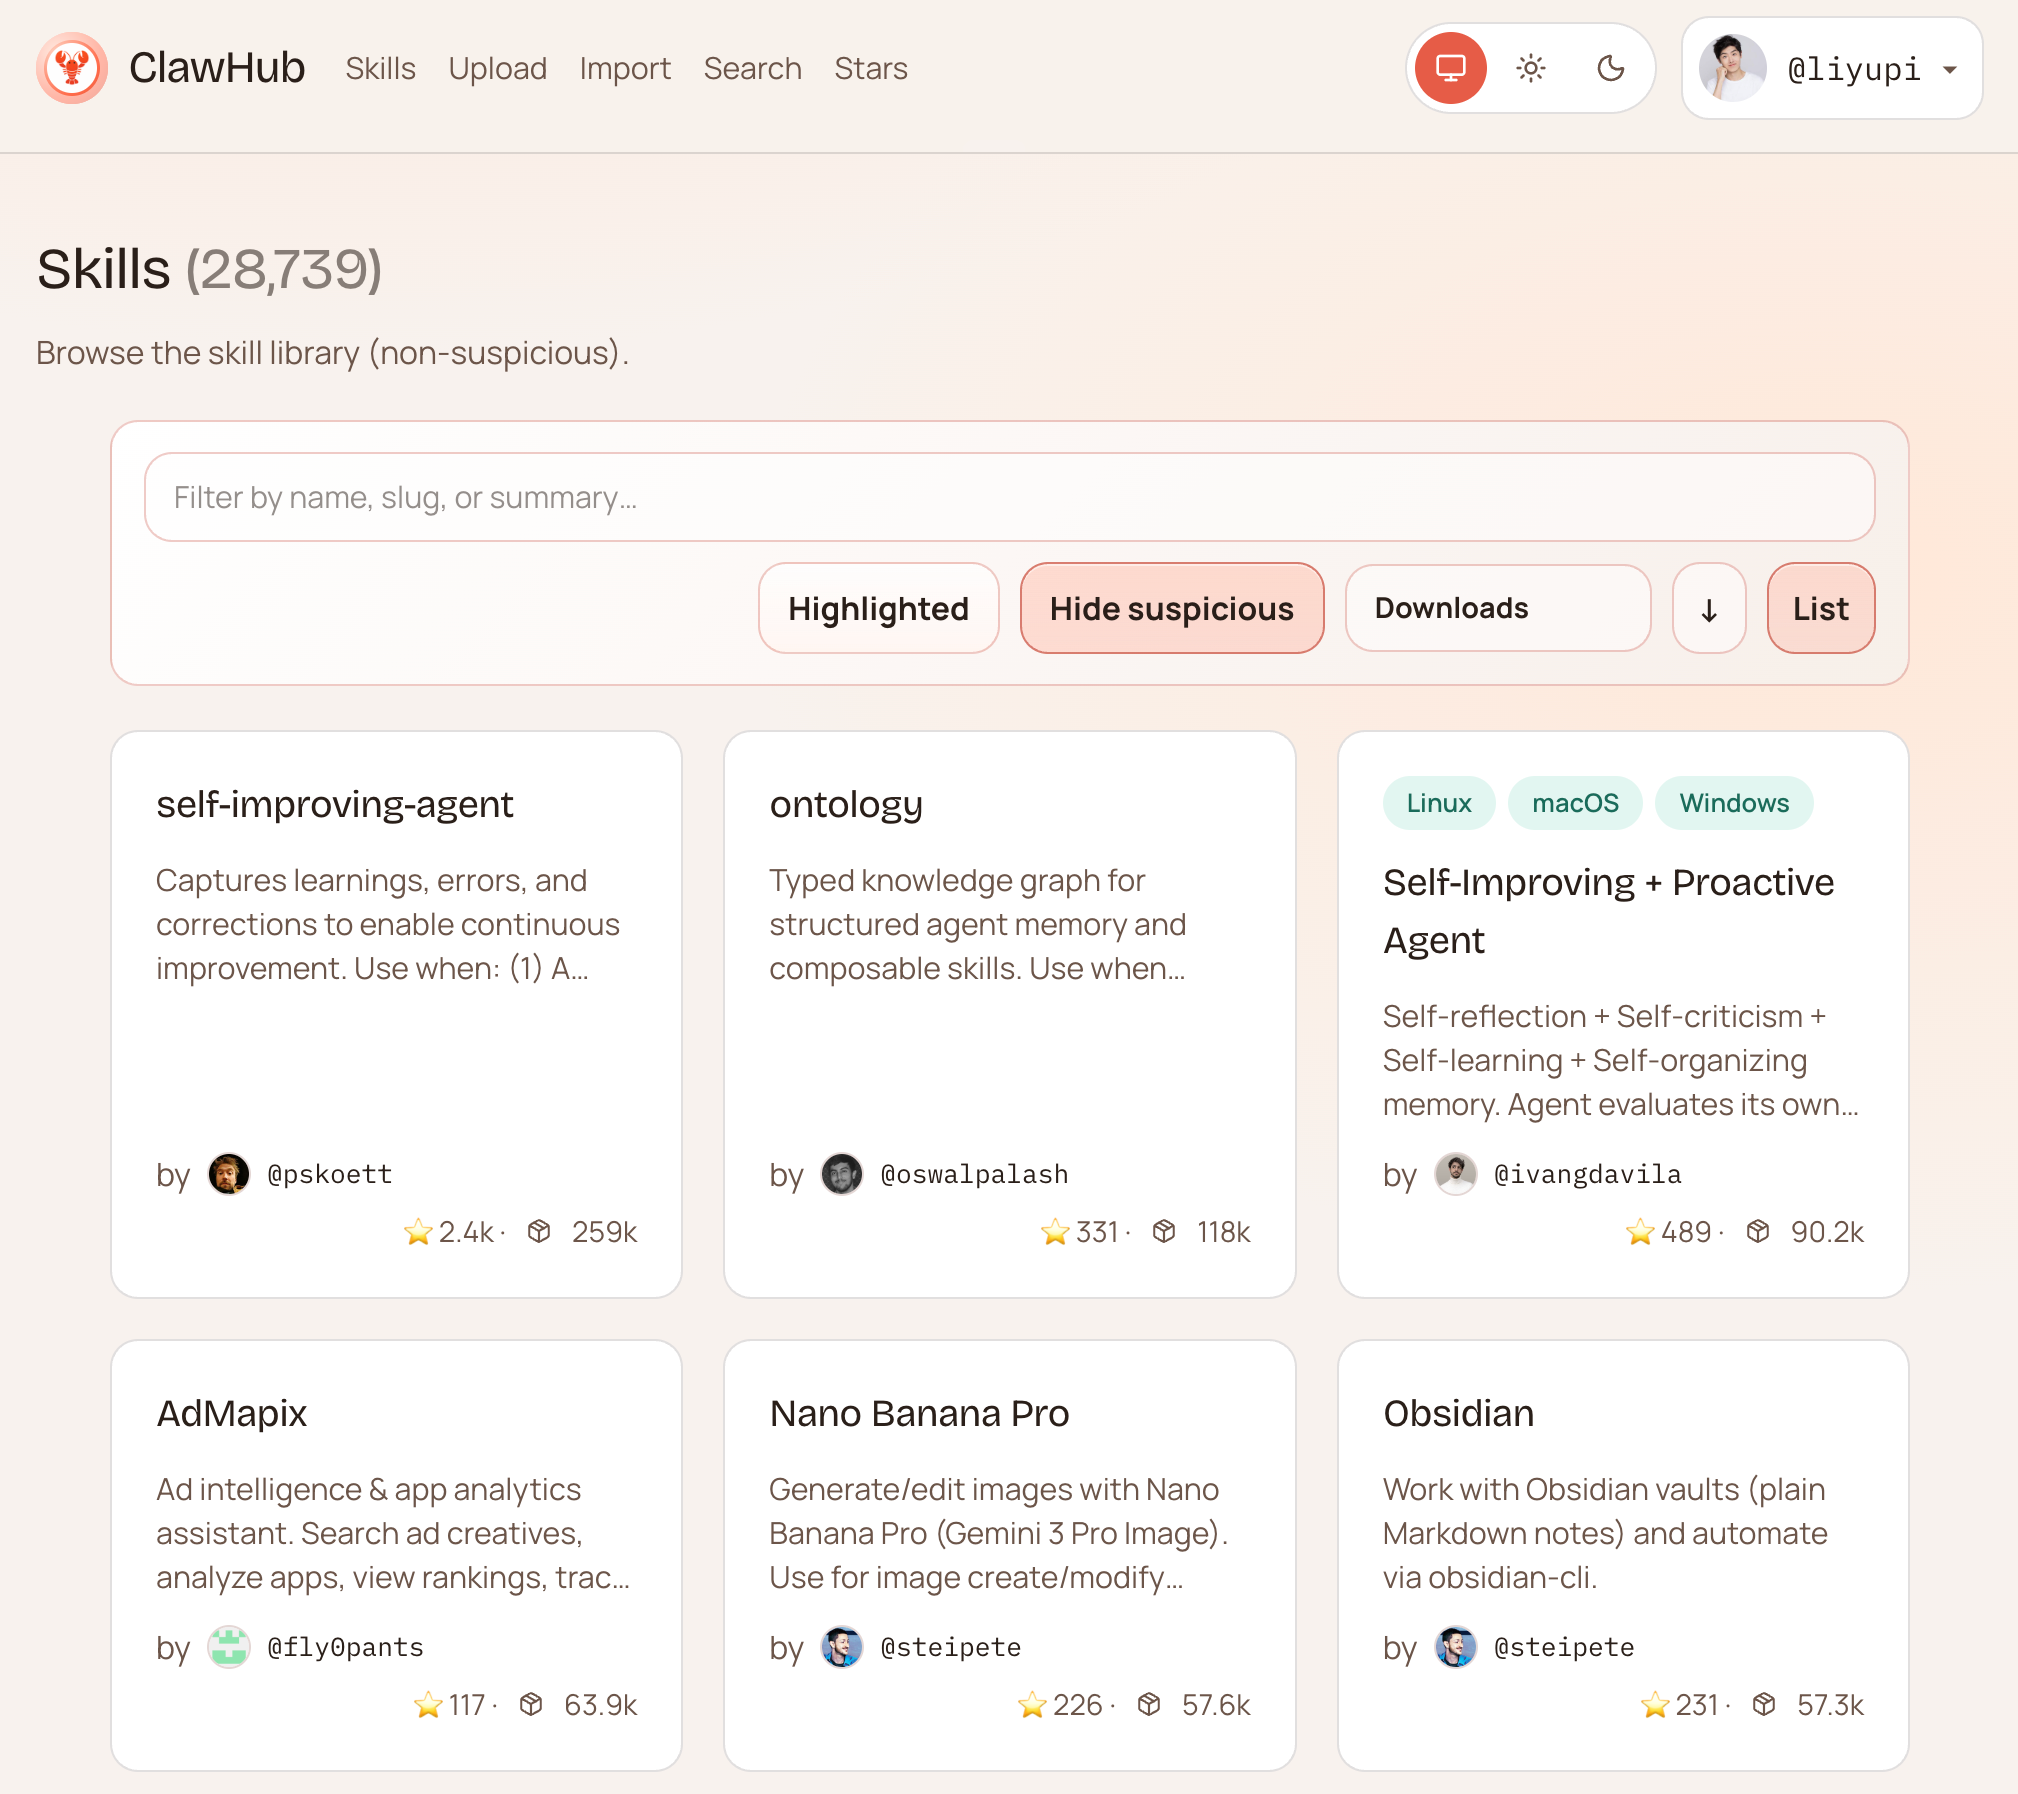The height and width of the screenshot is (1794, 2018).
Task: Click @pskoett author avatar
Action: coord(228,1174)
